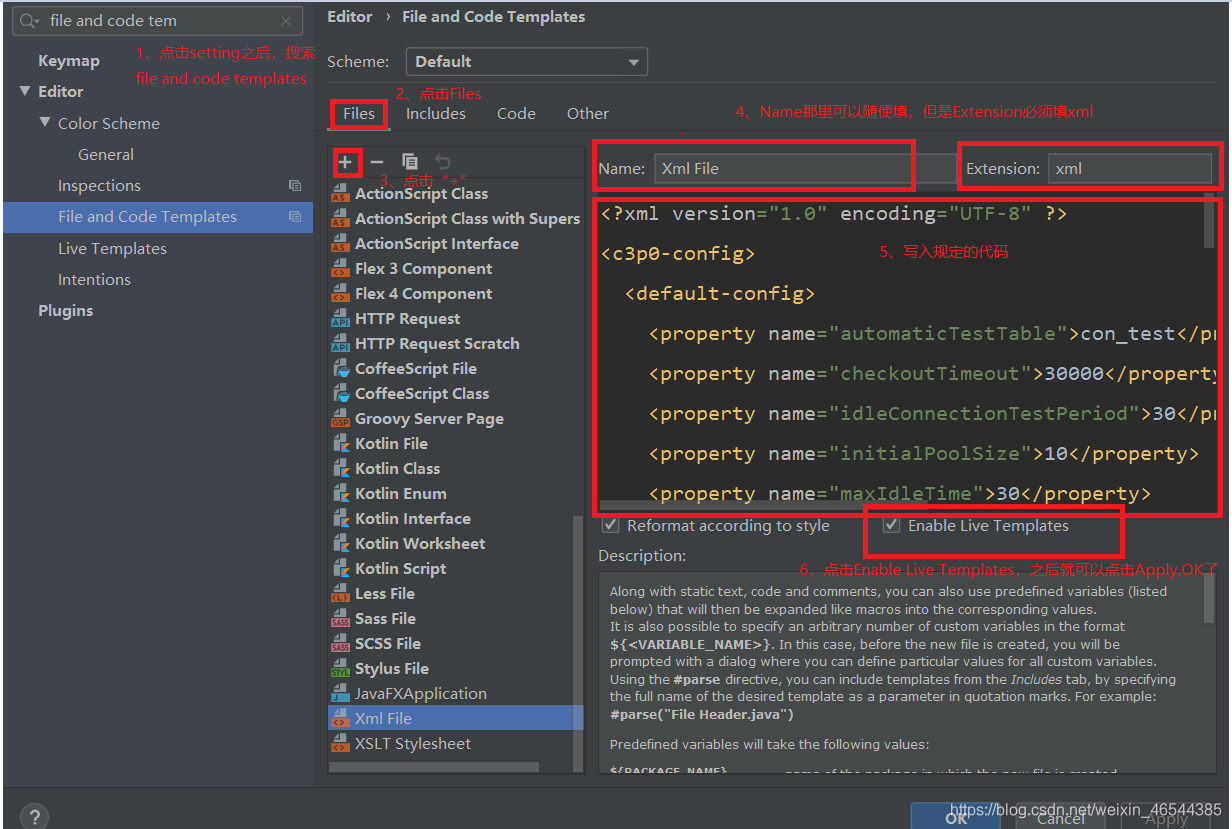Click the Xml File template icon
This screenshot has height=829, width=1232.
340,719
